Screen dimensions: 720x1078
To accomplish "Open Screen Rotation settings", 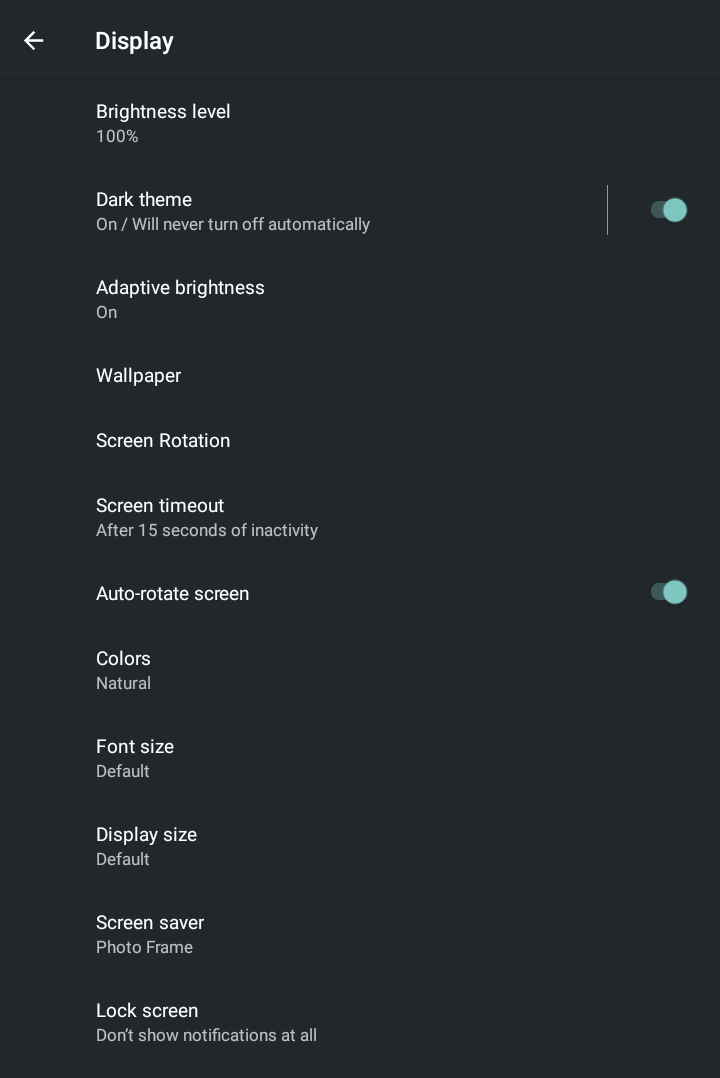I will pyautogui.click(x=163, y=440).
